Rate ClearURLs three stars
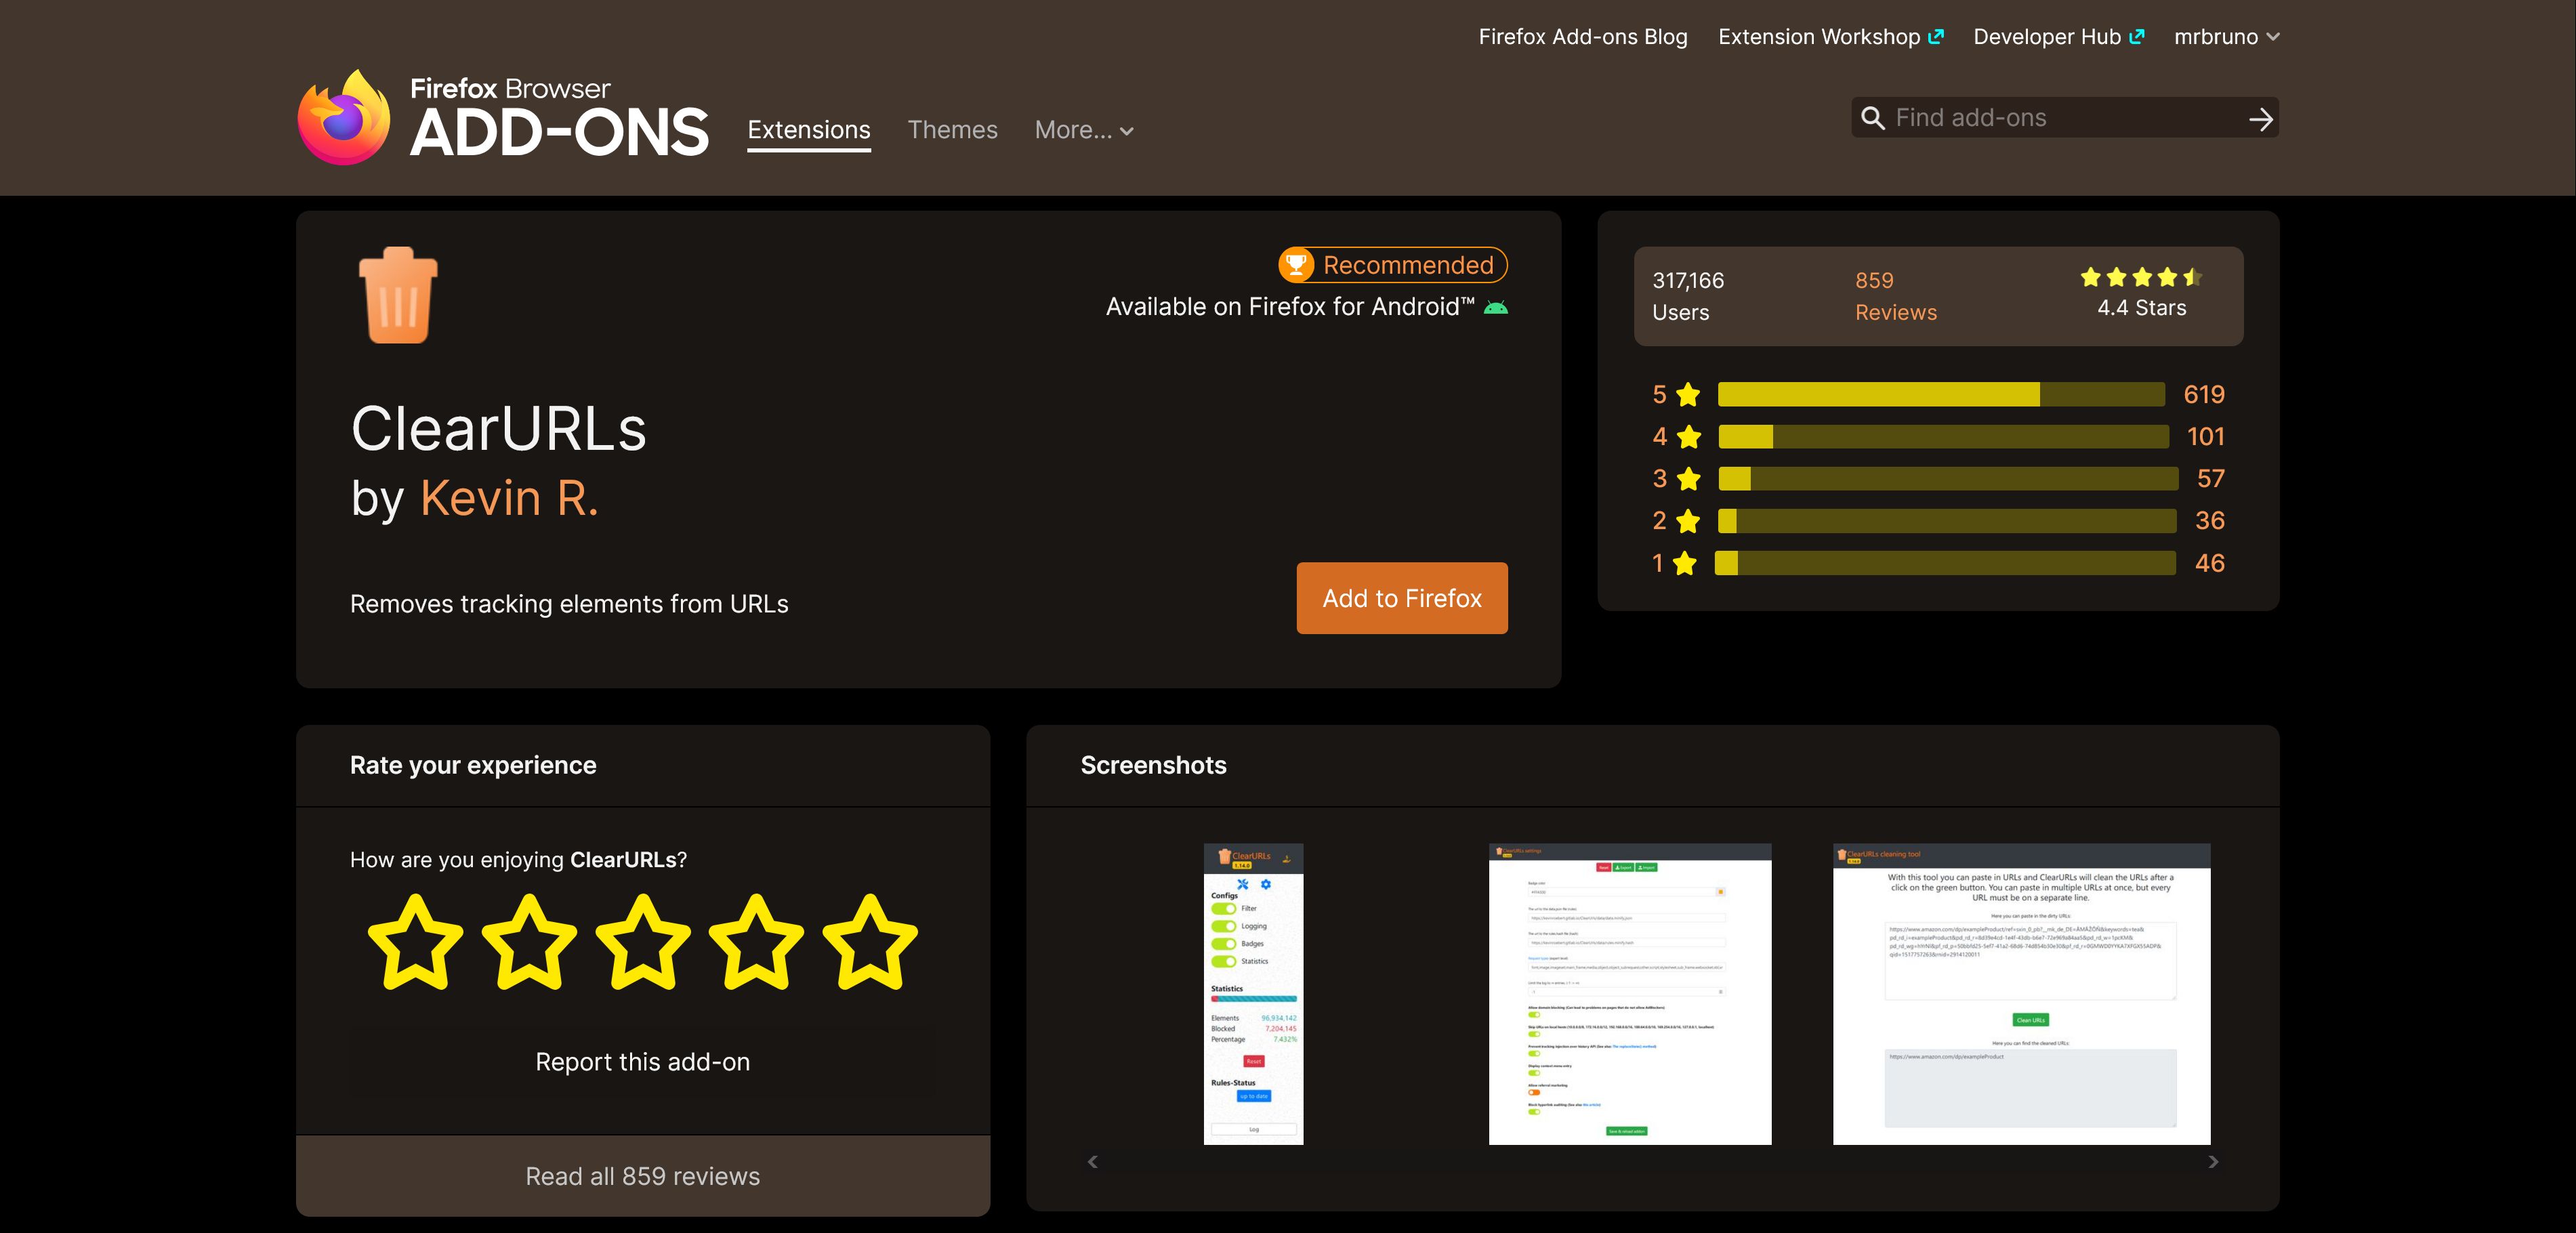Viewport: 2576px width, 1233px height. (x=643, y=942)
